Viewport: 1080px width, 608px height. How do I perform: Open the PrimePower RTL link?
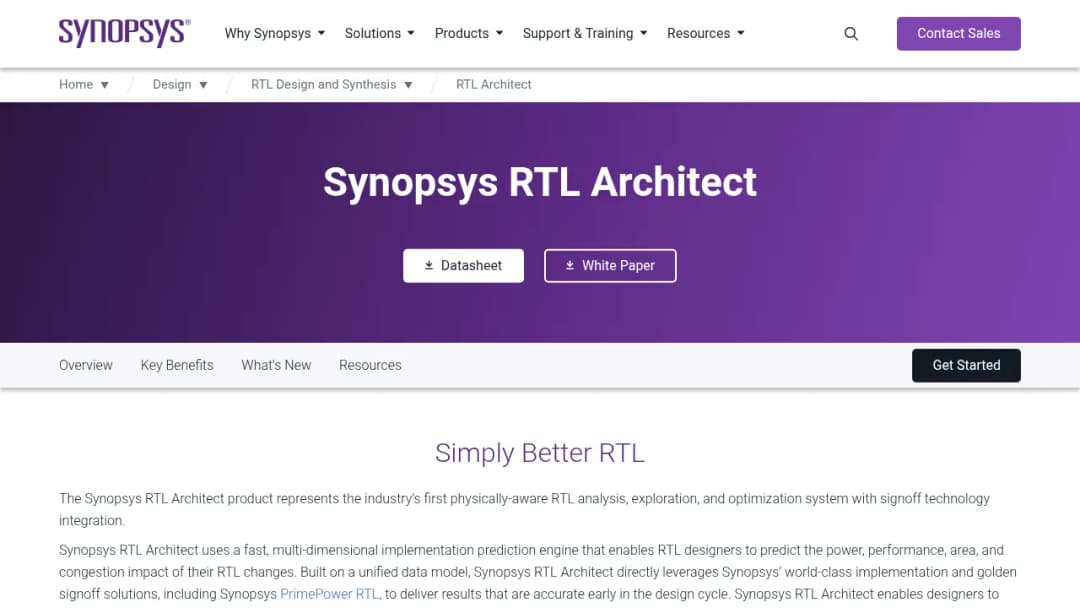pos(329,594)
